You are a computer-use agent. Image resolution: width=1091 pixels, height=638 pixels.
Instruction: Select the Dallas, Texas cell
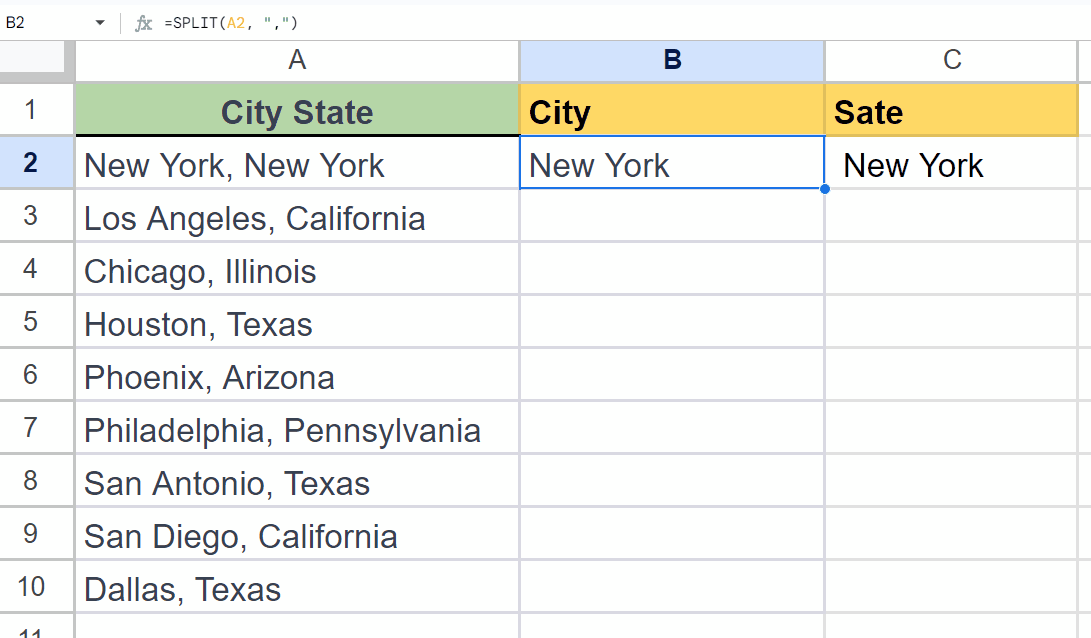coord(296,589)
